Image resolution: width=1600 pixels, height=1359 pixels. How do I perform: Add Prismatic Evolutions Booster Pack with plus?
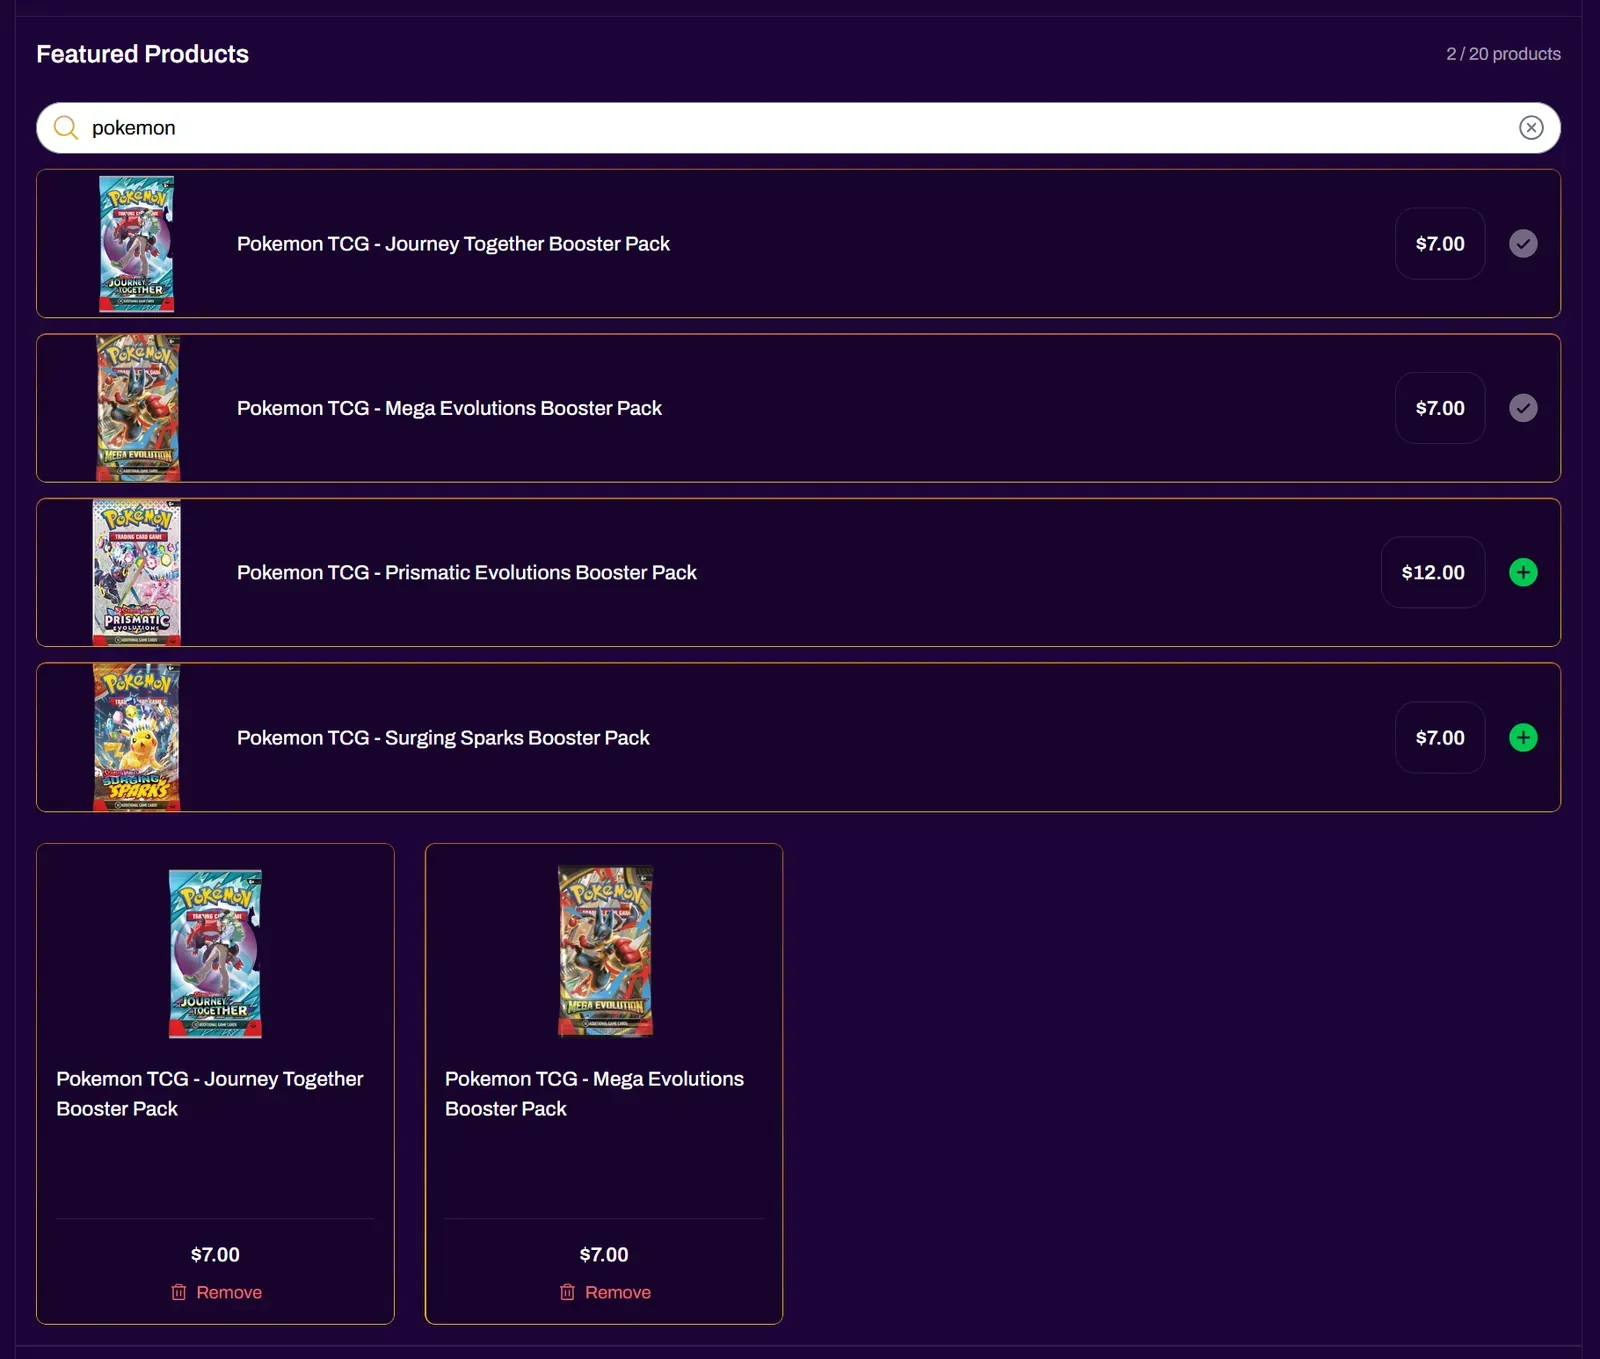pos(1523,572)
